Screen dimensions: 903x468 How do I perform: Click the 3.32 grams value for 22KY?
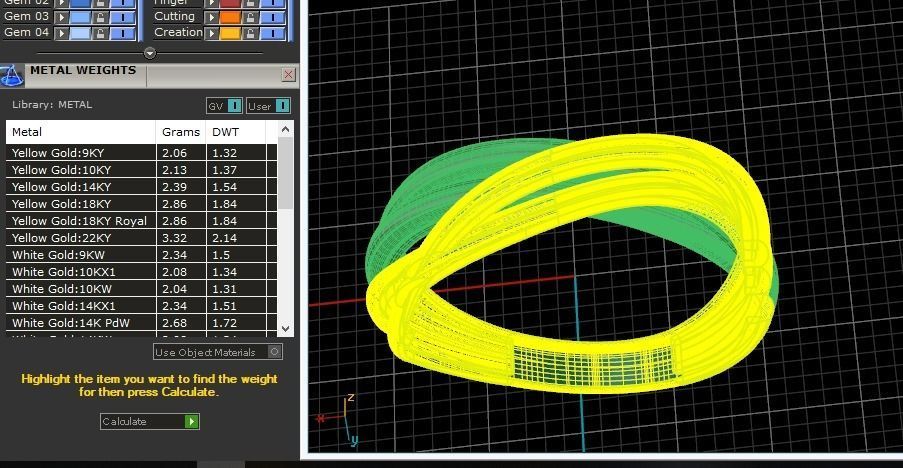(174, 238)
